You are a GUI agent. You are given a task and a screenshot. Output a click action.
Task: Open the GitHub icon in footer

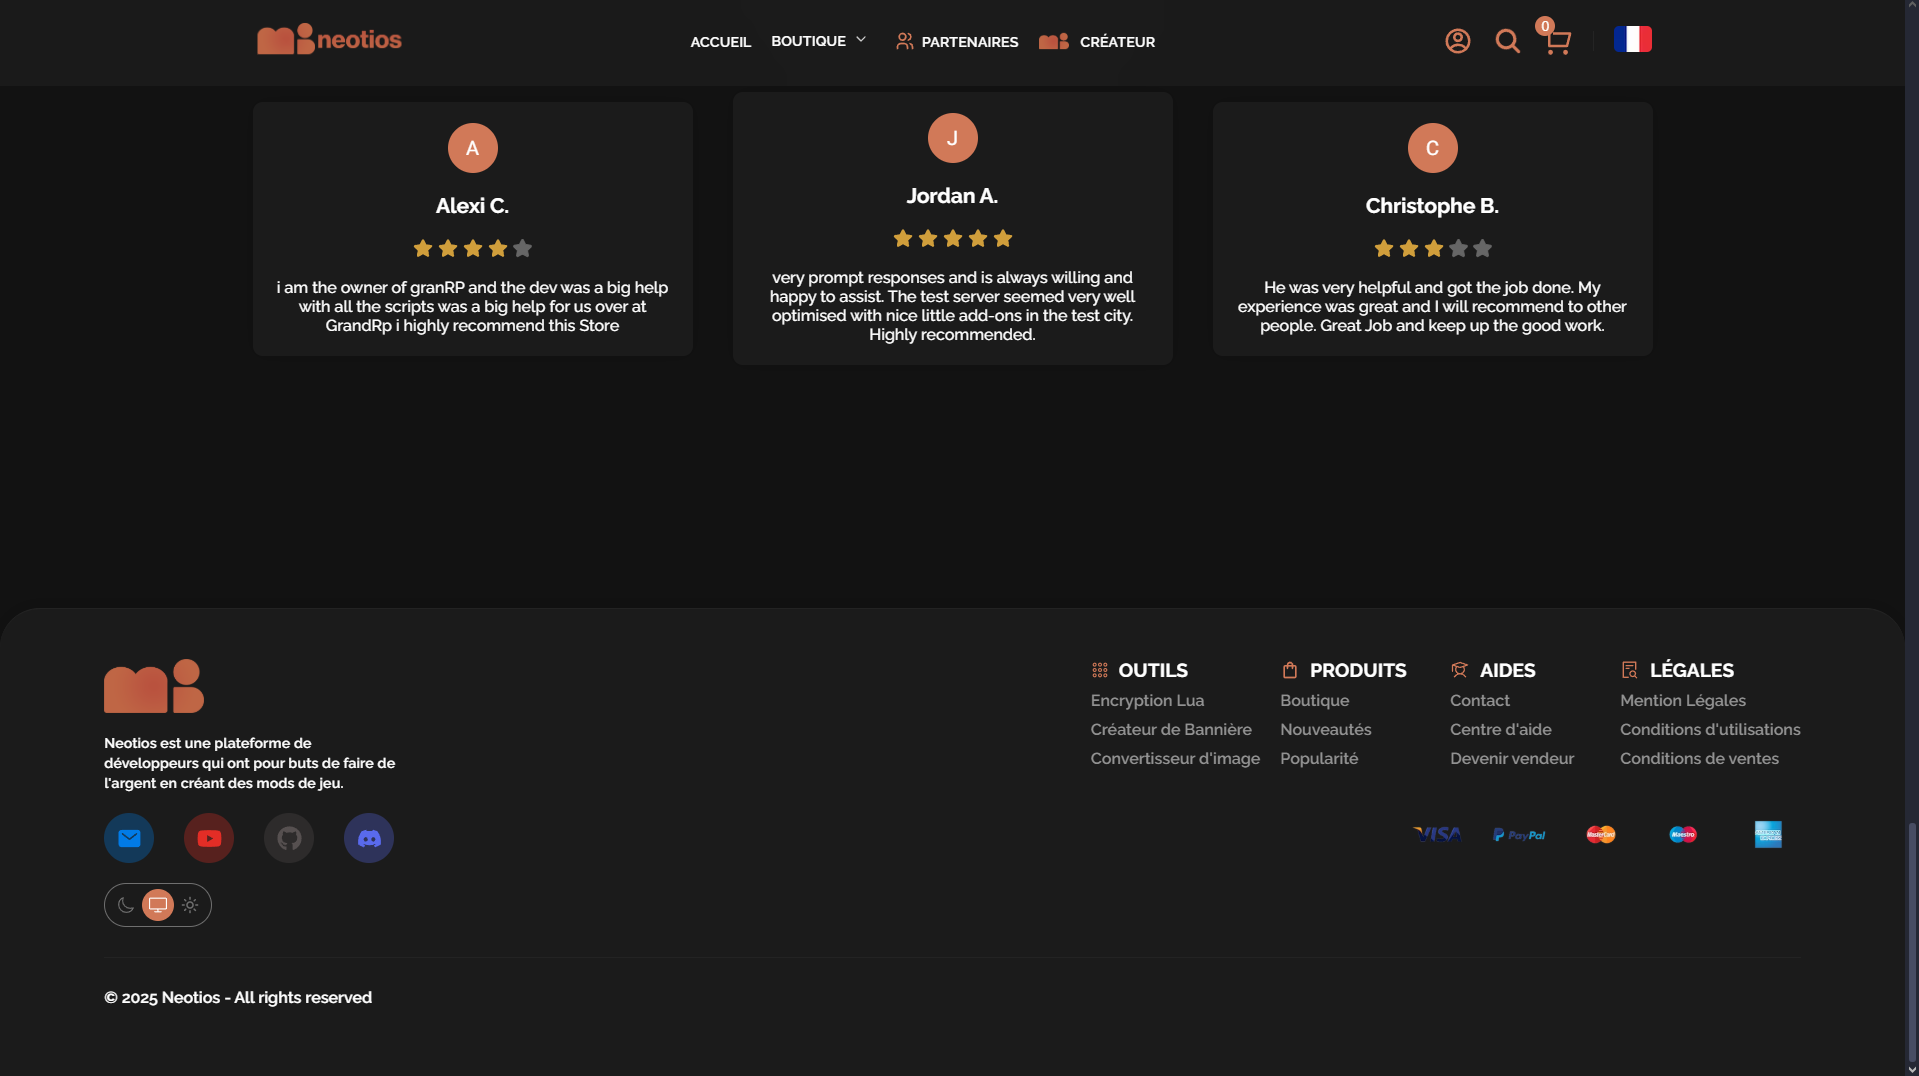(289, 838)
